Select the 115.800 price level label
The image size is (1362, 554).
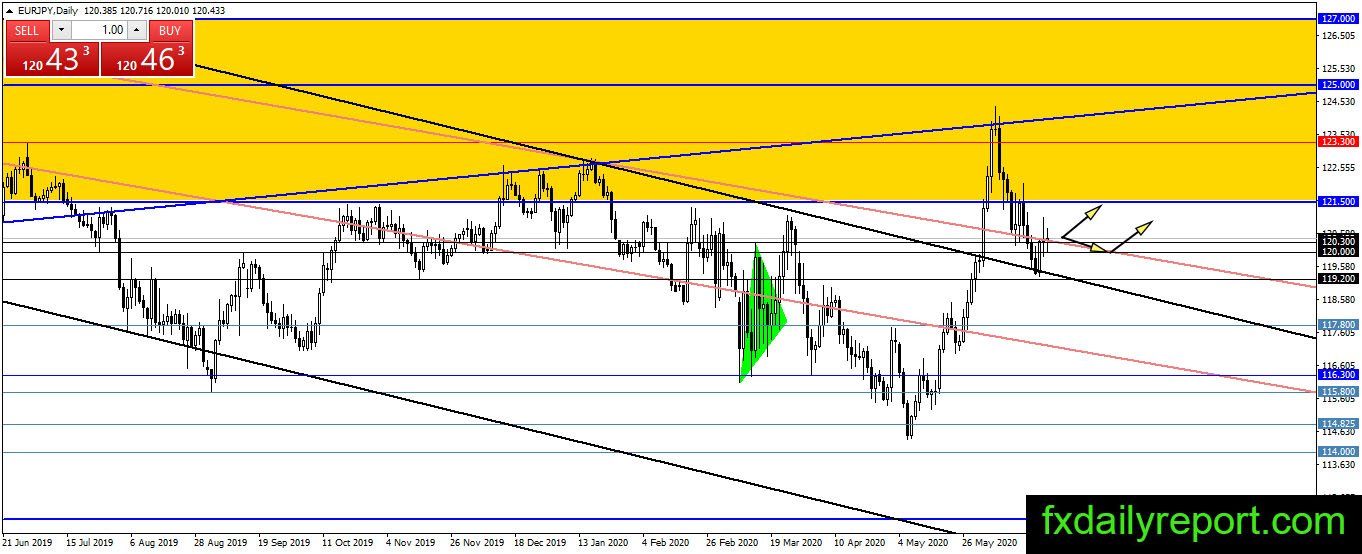(1338, 391)
